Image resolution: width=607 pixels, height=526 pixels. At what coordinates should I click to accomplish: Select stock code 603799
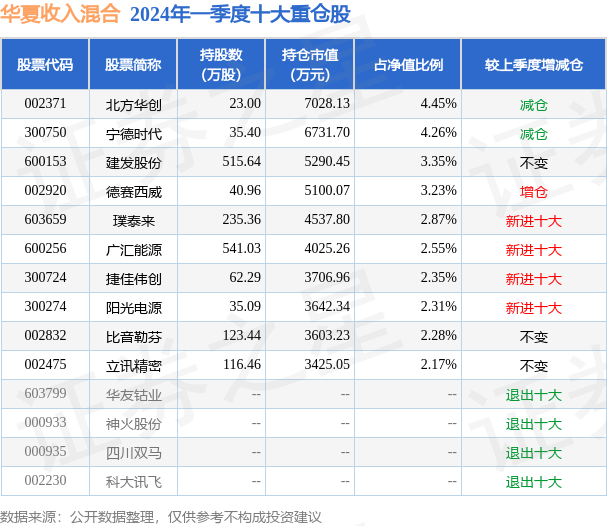[45, 394]
